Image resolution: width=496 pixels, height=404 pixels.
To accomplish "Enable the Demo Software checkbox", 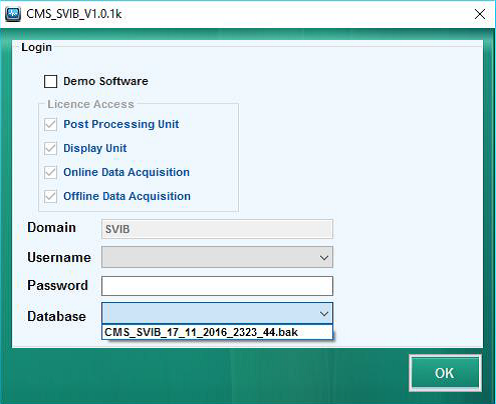I will click(x=50, y=81).
